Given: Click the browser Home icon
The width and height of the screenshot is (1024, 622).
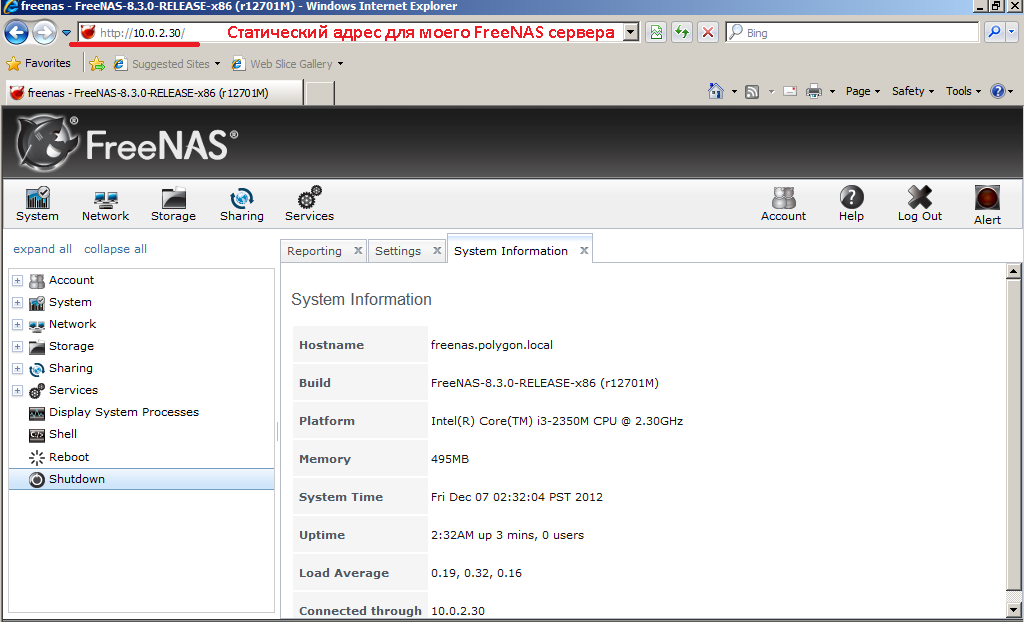Looking at the screenshot, I should tap(716, 91).
